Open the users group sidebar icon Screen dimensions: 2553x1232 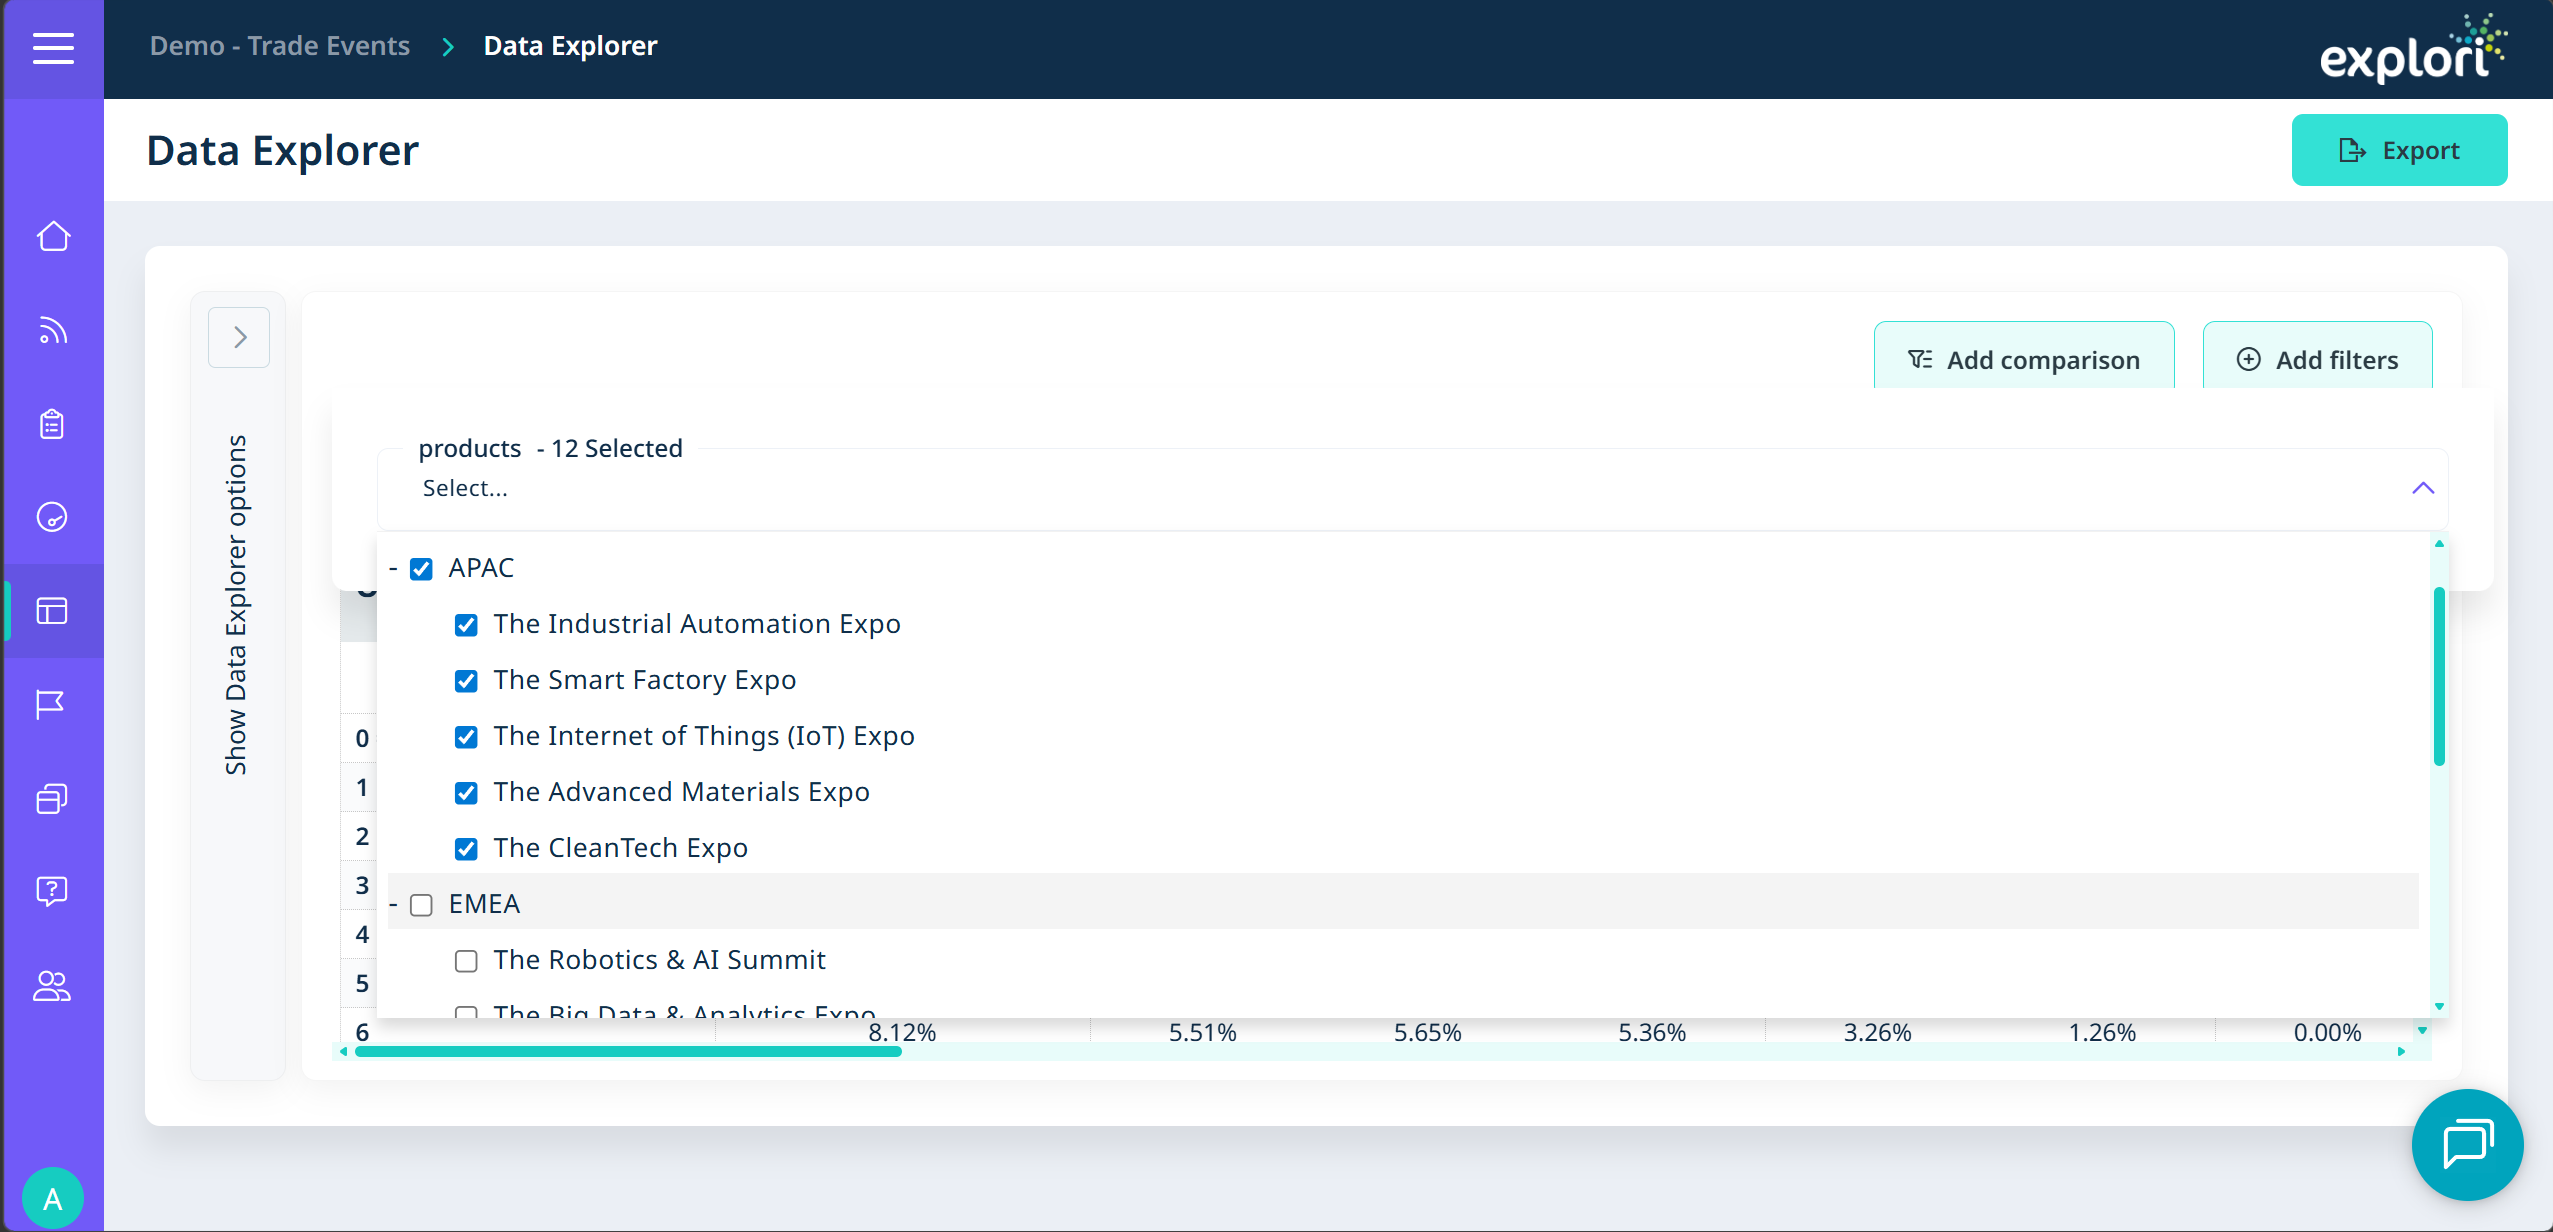click(x=51, y=986)
